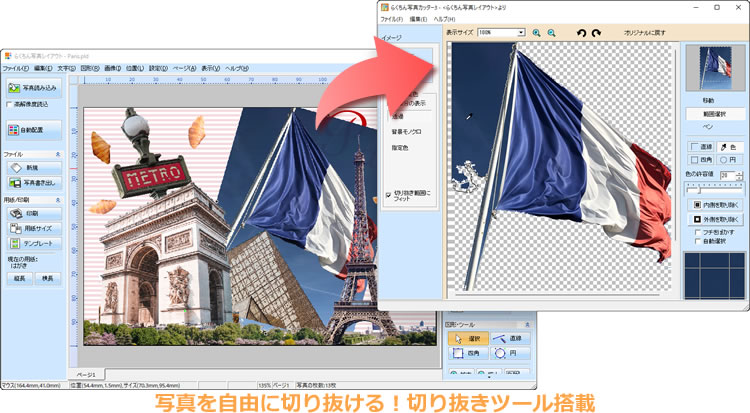
Task: Select the 色 eyedropper color tool in cutter
Action: click(x=729, y=147)
